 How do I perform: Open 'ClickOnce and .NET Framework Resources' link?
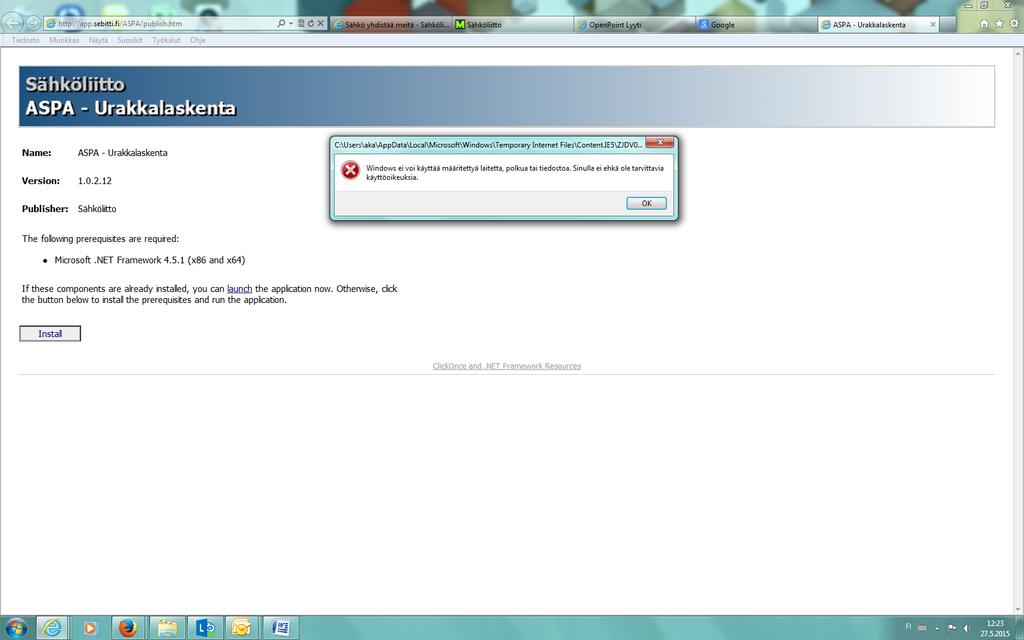click(x=507, y=366)
